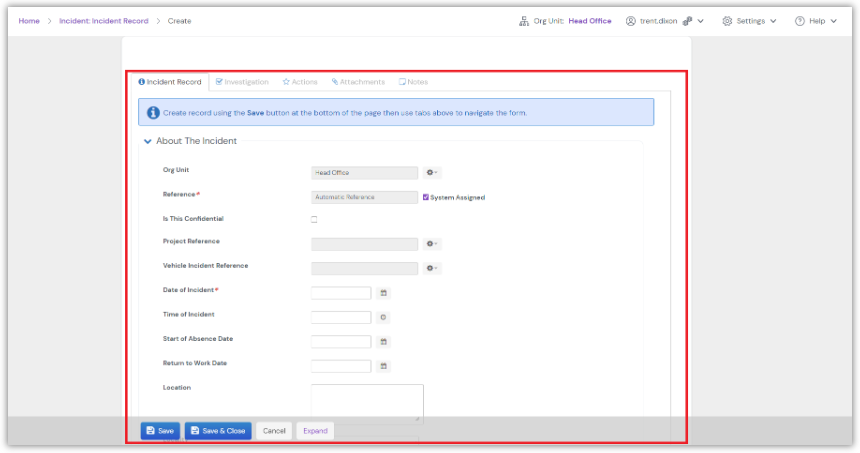Collapse the About The Incident section
The image size is (860, 453).
coord(148,141)
